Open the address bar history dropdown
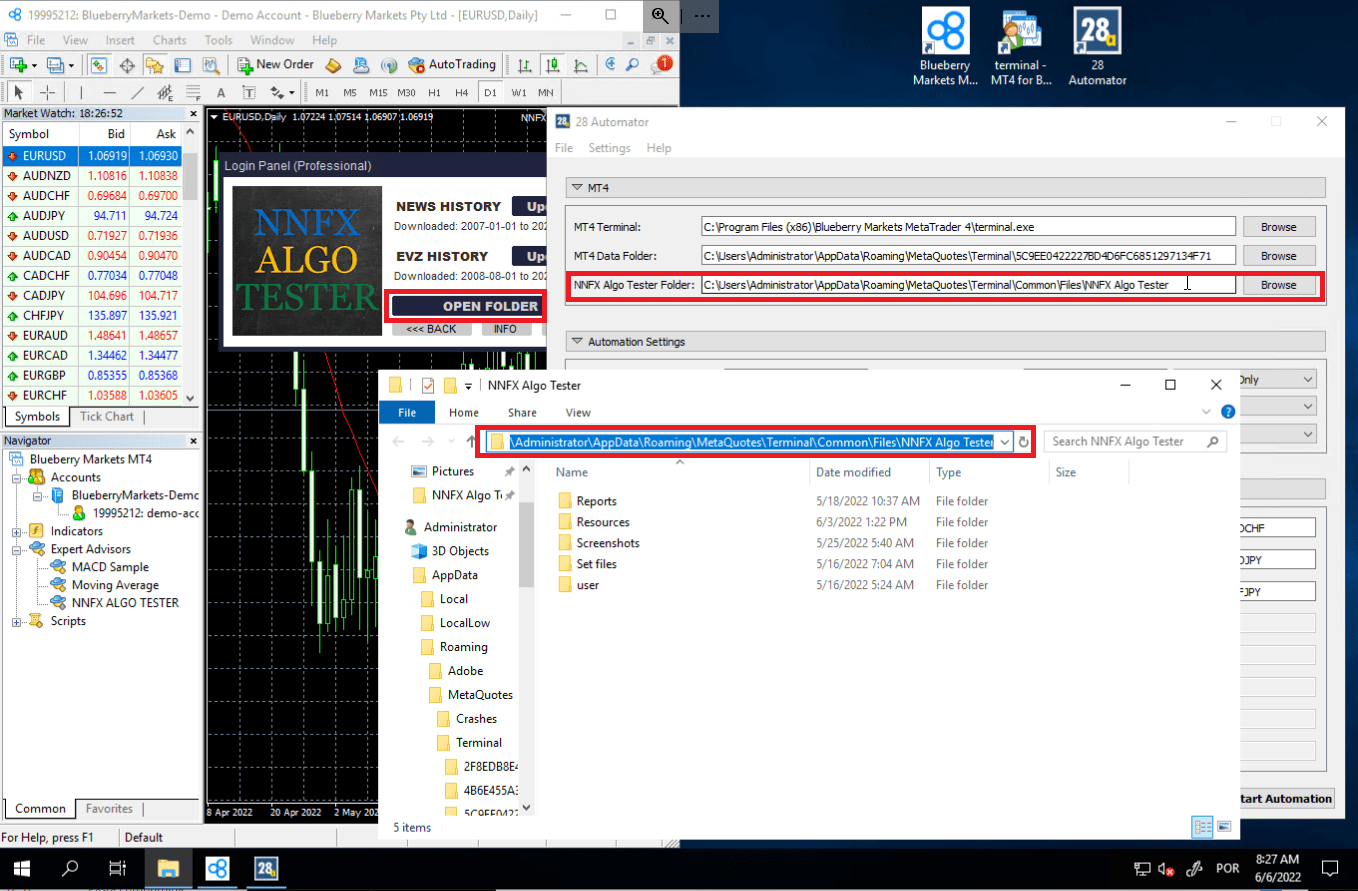Viewport: 1358px width, 891px height. [x=1005, y=441]
